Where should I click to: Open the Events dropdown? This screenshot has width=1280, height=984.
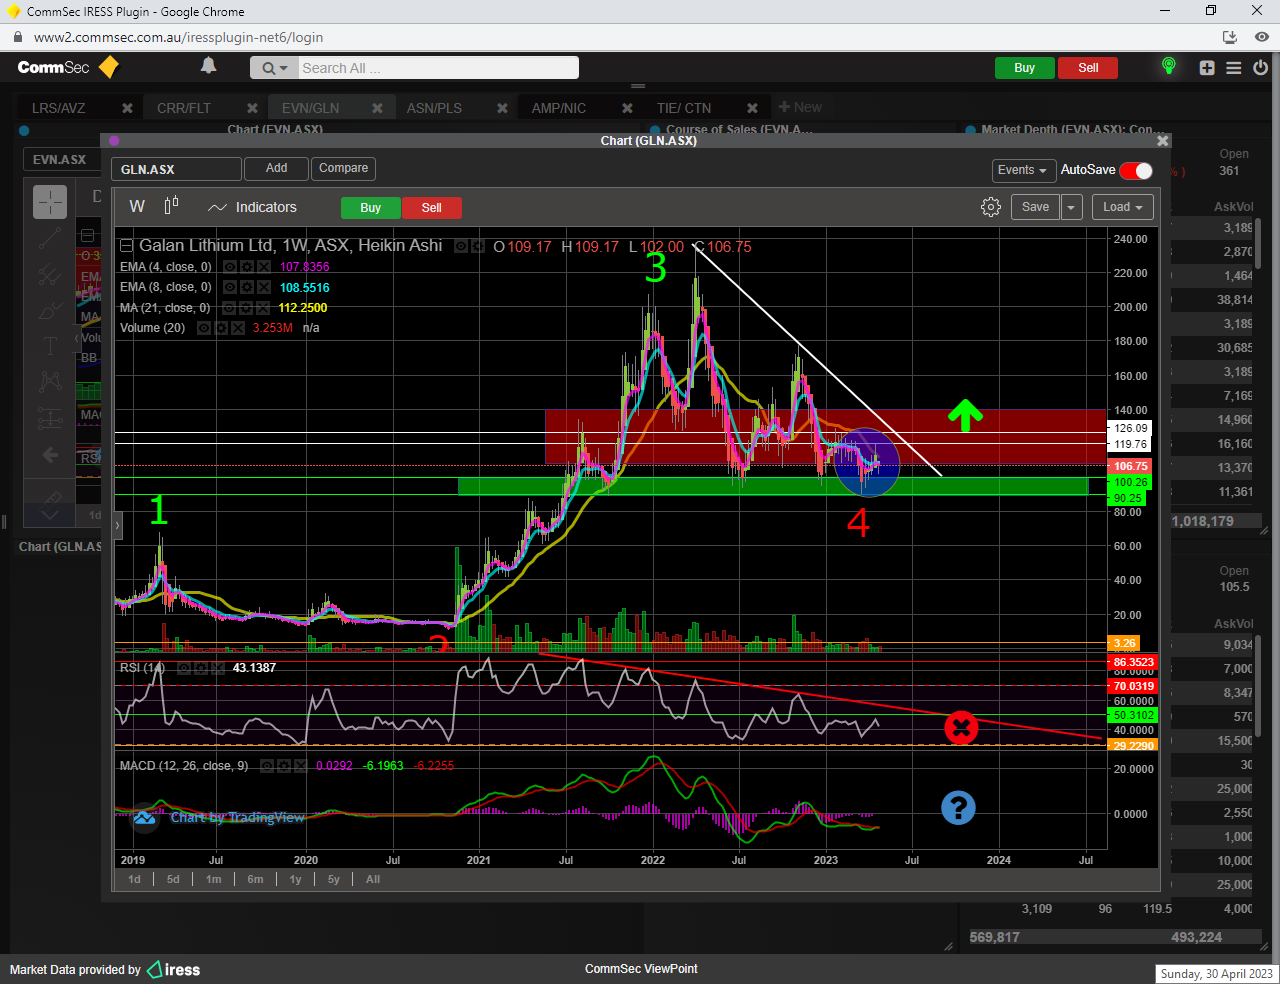coord(1023,170)
